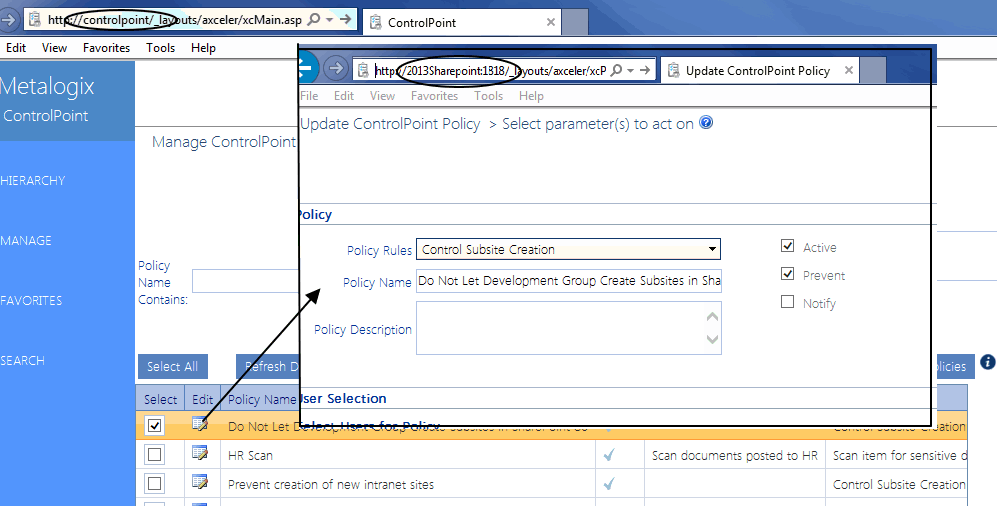997x506 pixels.
Task: Enable the Notify checkbox
Action: pos(787,301)
